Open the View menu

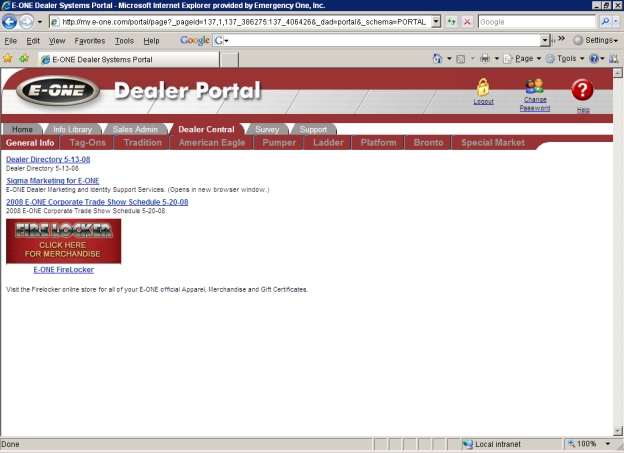[x=57, y=41]
